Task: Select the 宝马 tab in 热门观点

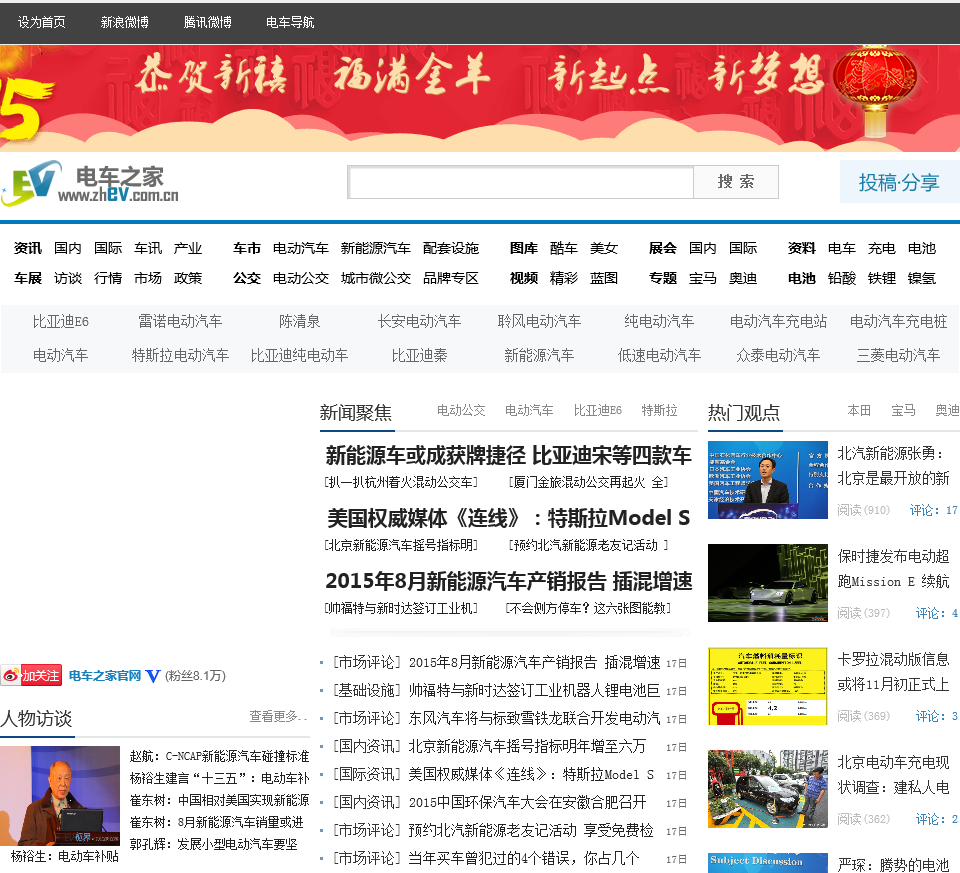Action: 903,410
